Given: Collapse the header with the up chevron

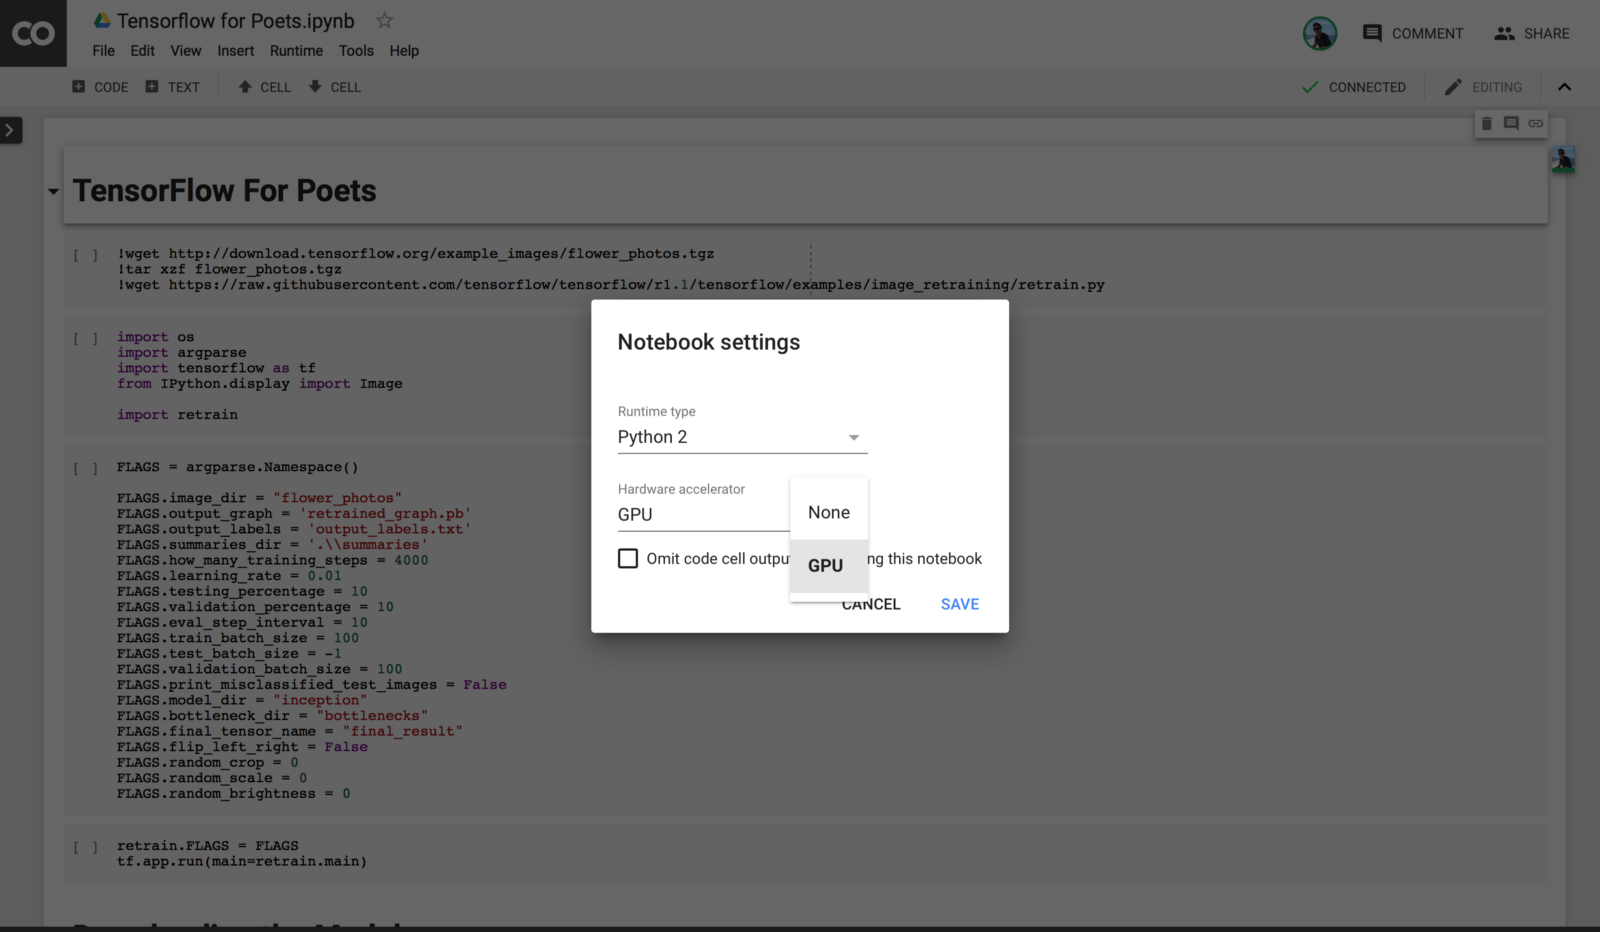Looking at the screenshot, I should [1564, 87].
